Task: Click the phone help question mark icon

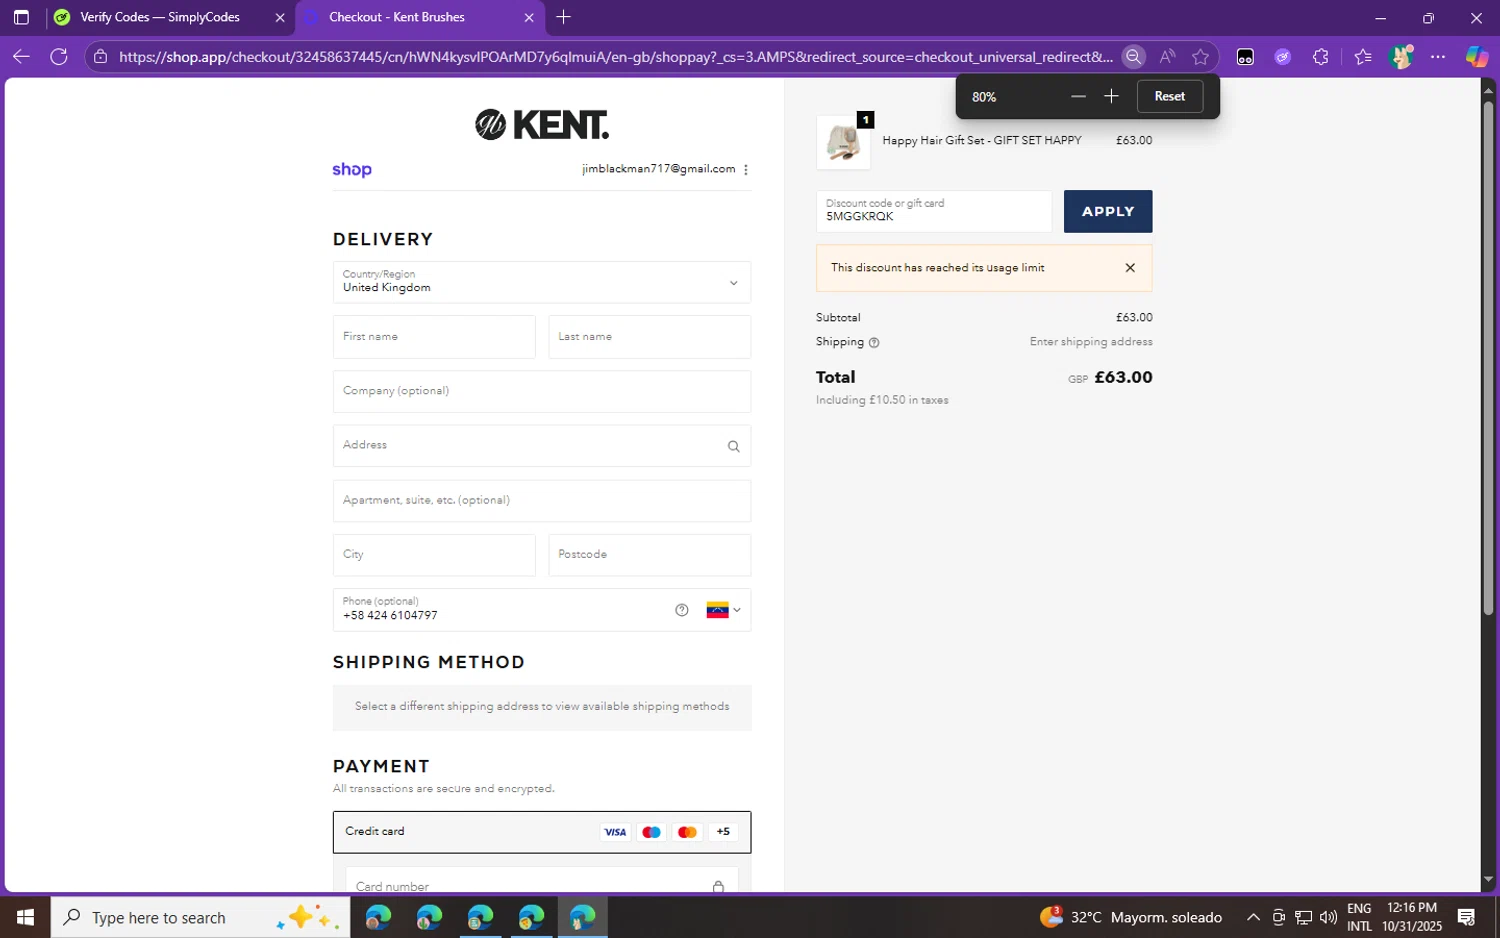Action: tap(682, 610)
